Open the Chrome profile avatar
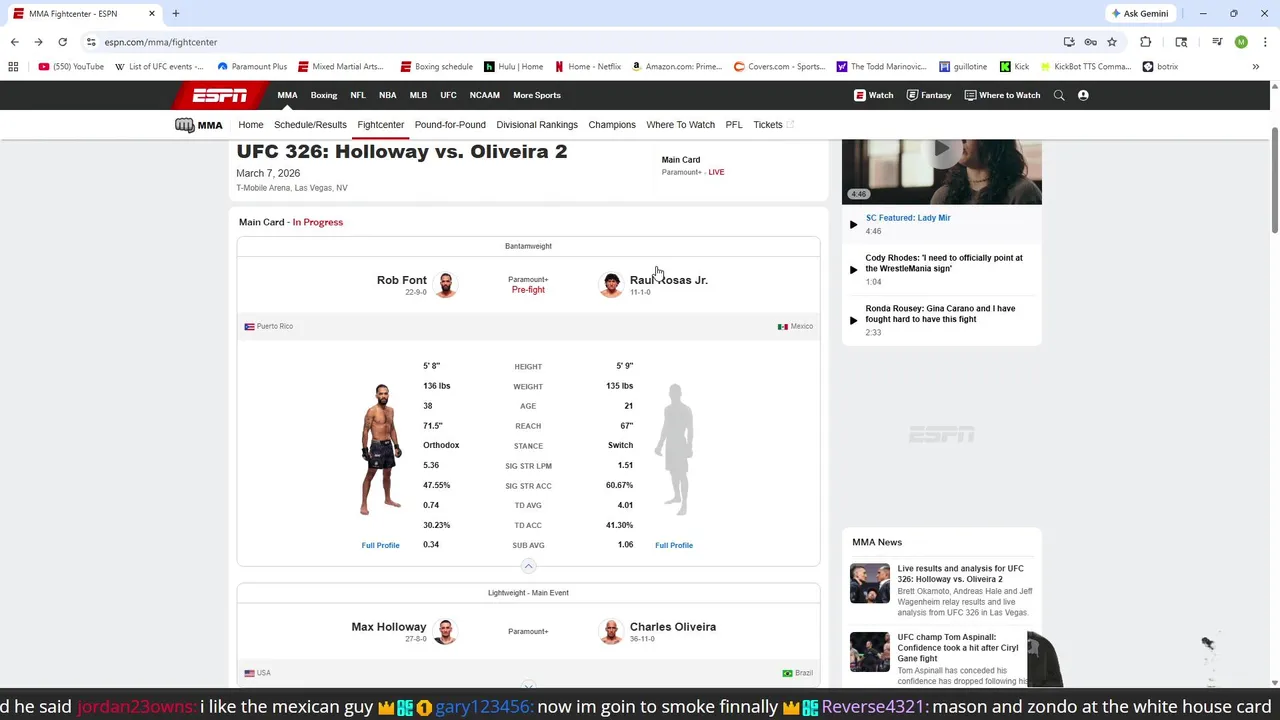This screenshot has width=1280, height=720. [x=1241, y=42]
